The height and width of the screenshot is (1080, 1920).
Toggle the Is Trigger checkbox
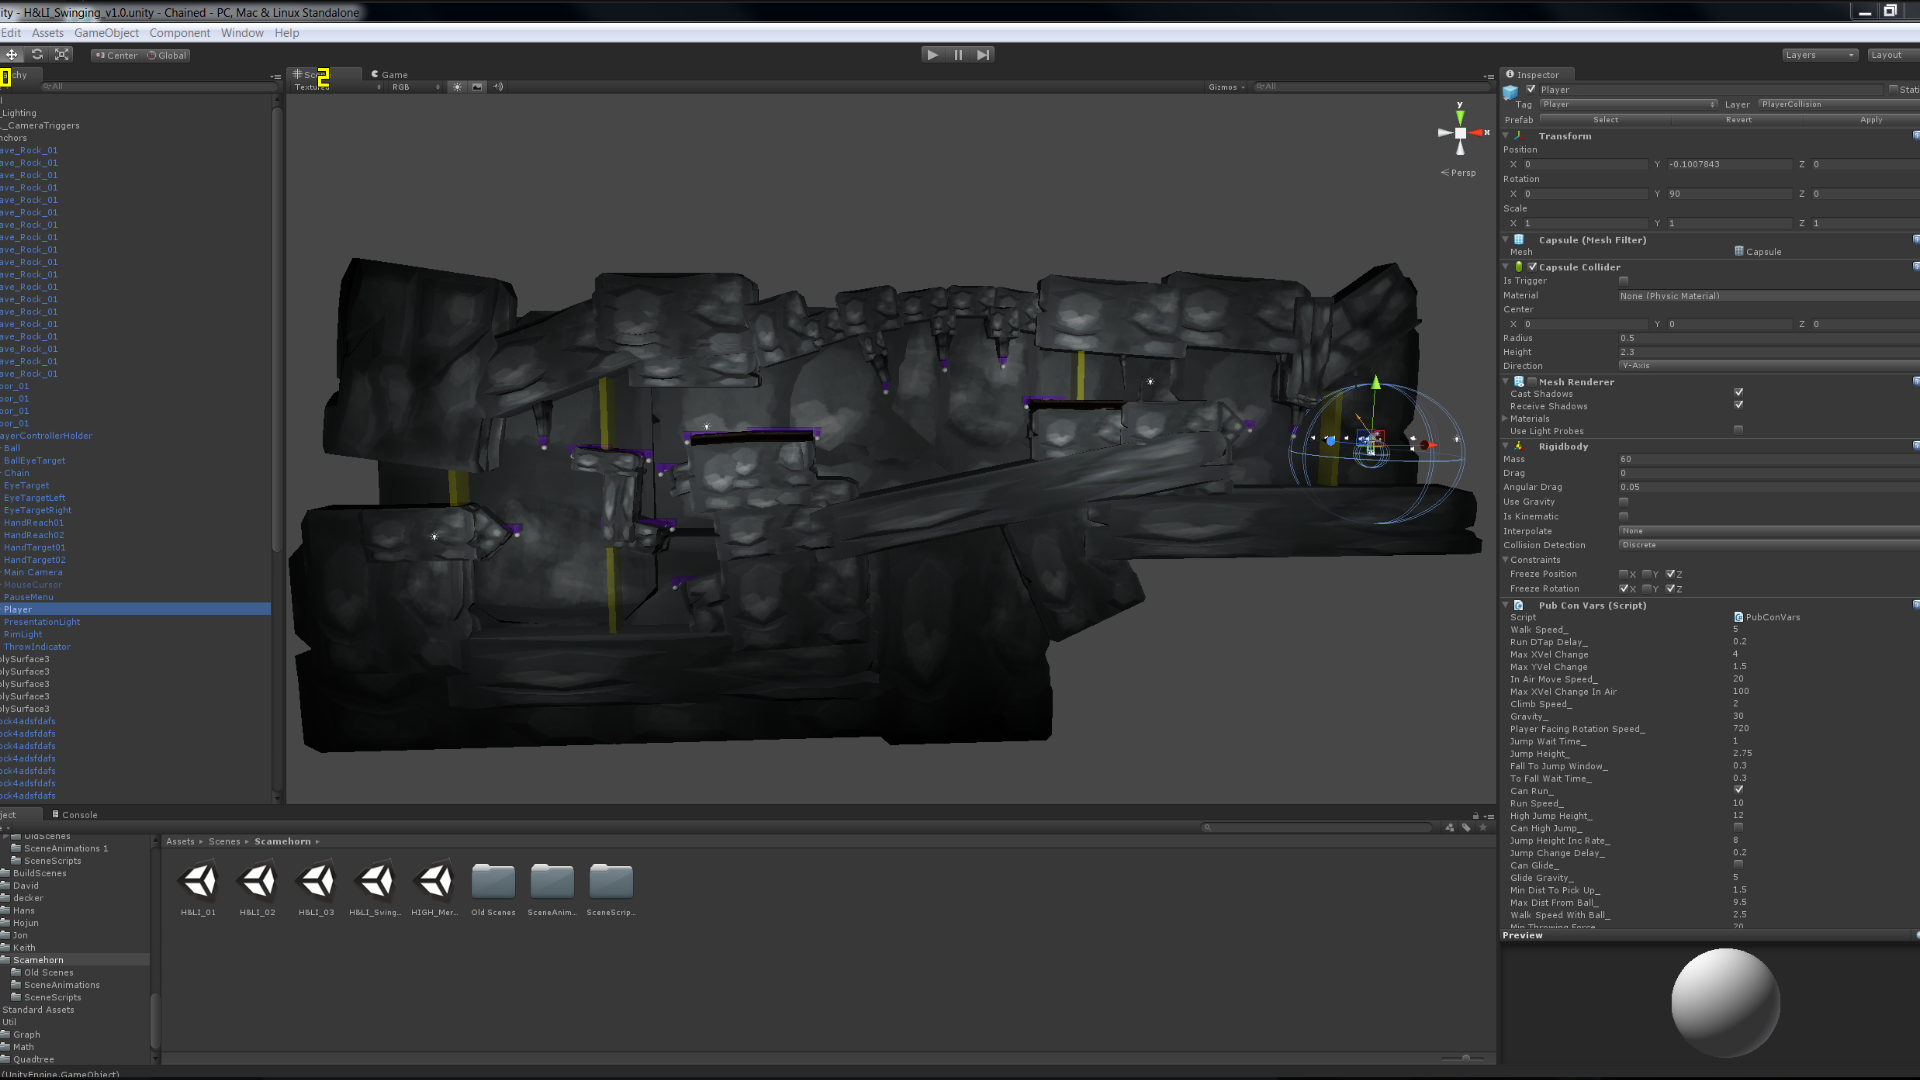coord(1624,281)
